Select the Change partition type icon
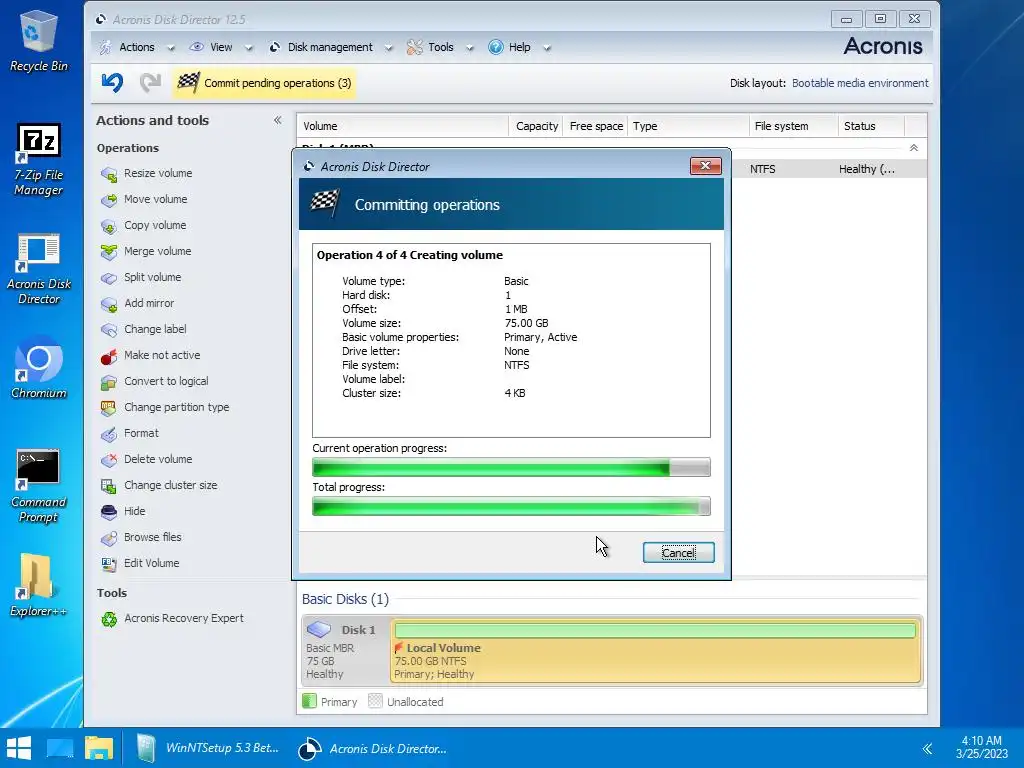This screenshot has width=1024, height=768. (109, 408)
